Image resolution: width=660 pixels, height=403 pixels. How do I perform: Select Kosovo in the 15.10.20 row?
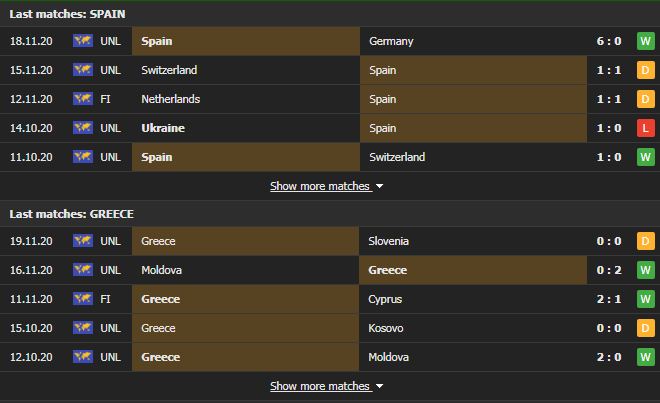tap(386, 328)
